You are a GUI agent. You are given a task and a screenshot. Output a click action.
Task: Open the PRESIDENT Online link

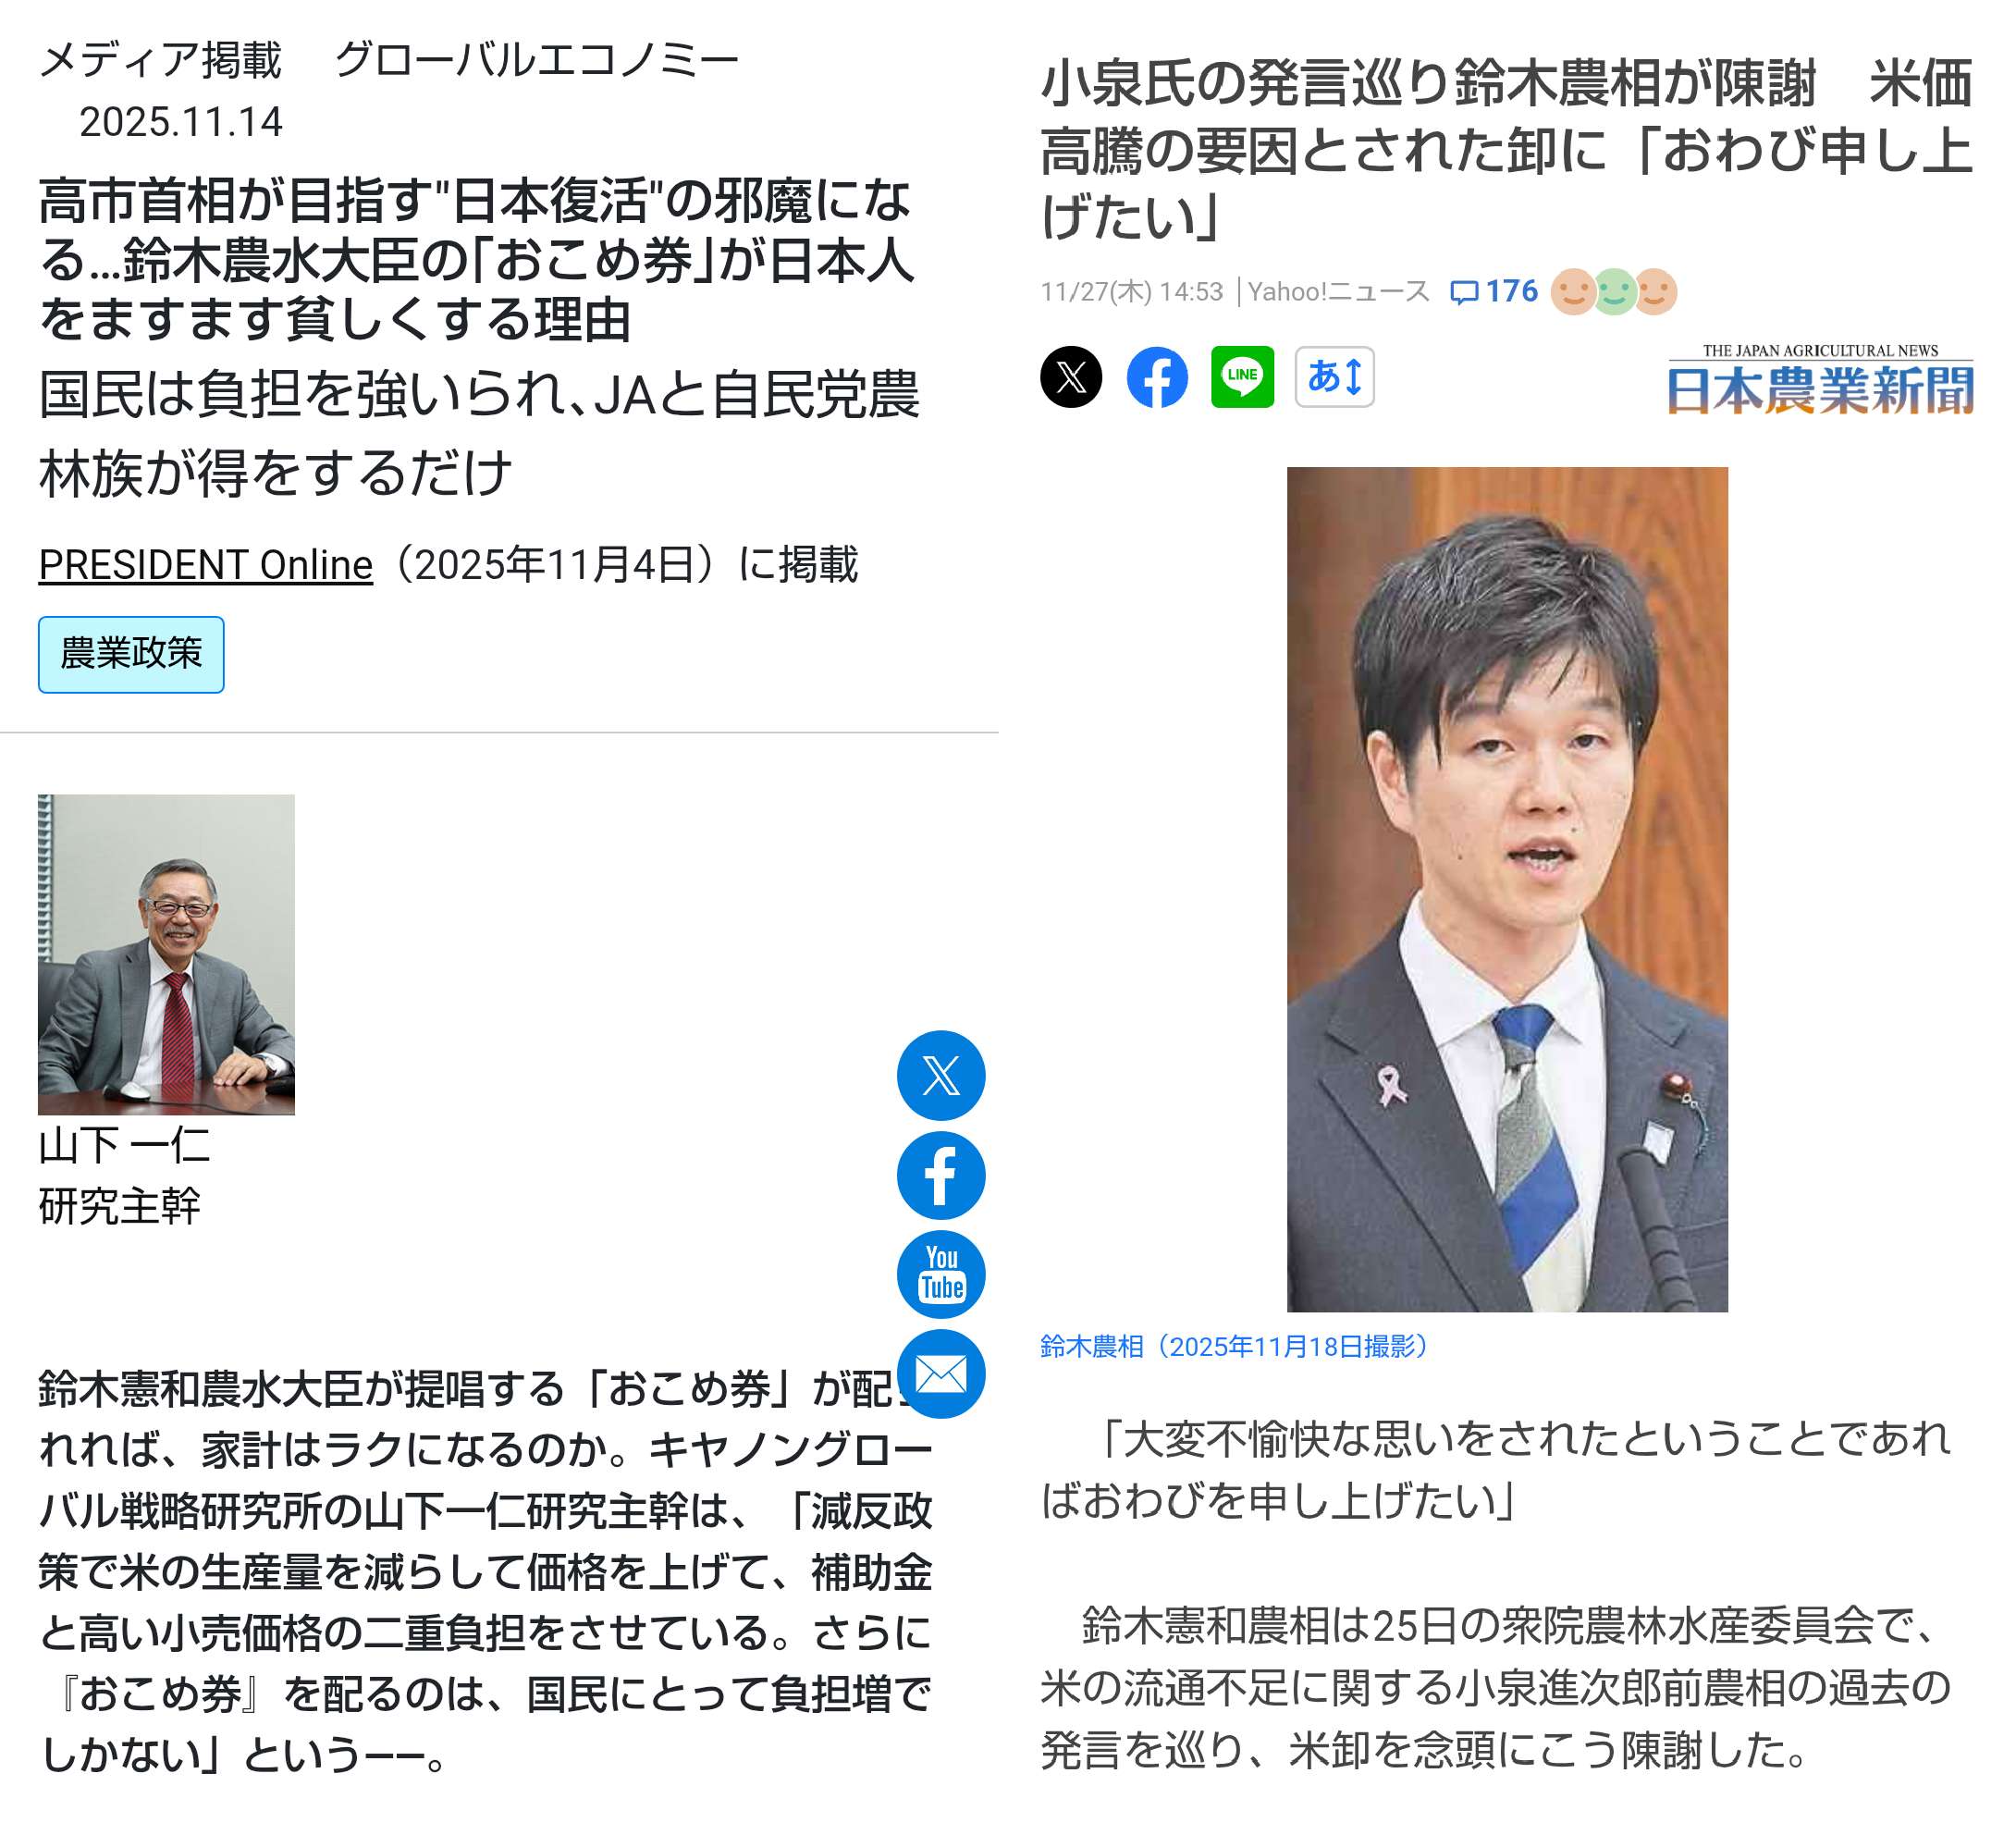(x=205, y=565)
